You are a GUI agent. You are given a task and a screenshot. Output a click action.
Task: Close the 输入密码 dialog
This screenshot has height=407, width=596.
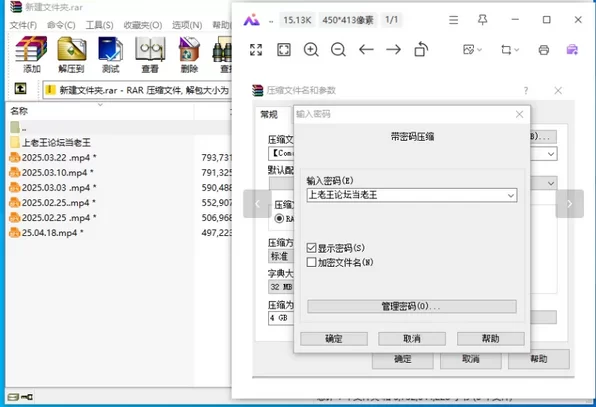520,114
